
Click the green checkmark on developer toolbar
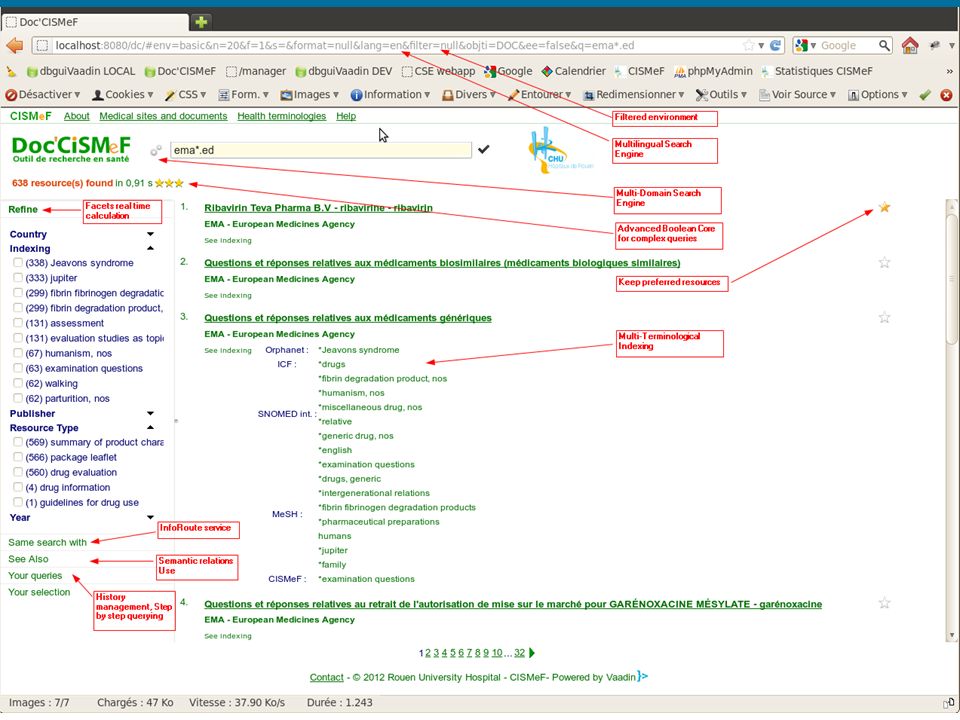click(x=924, y=95)
